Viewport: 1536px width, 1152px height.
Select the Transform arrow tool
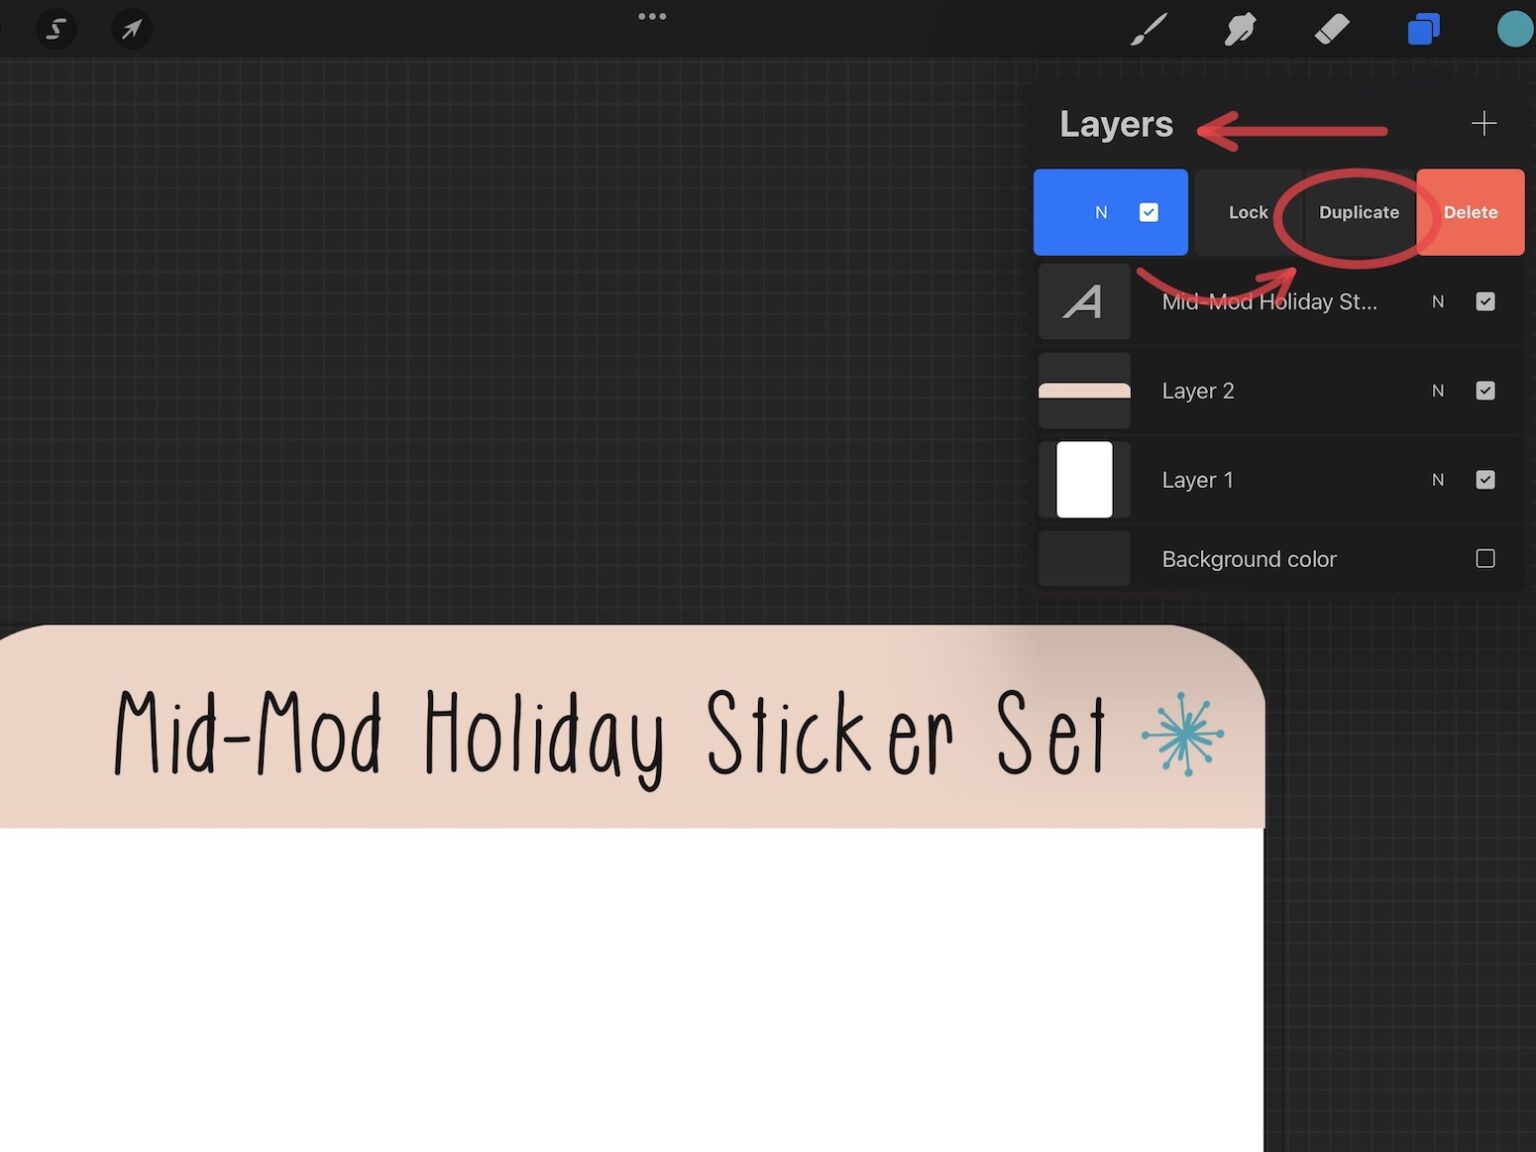tap(131, 29)
